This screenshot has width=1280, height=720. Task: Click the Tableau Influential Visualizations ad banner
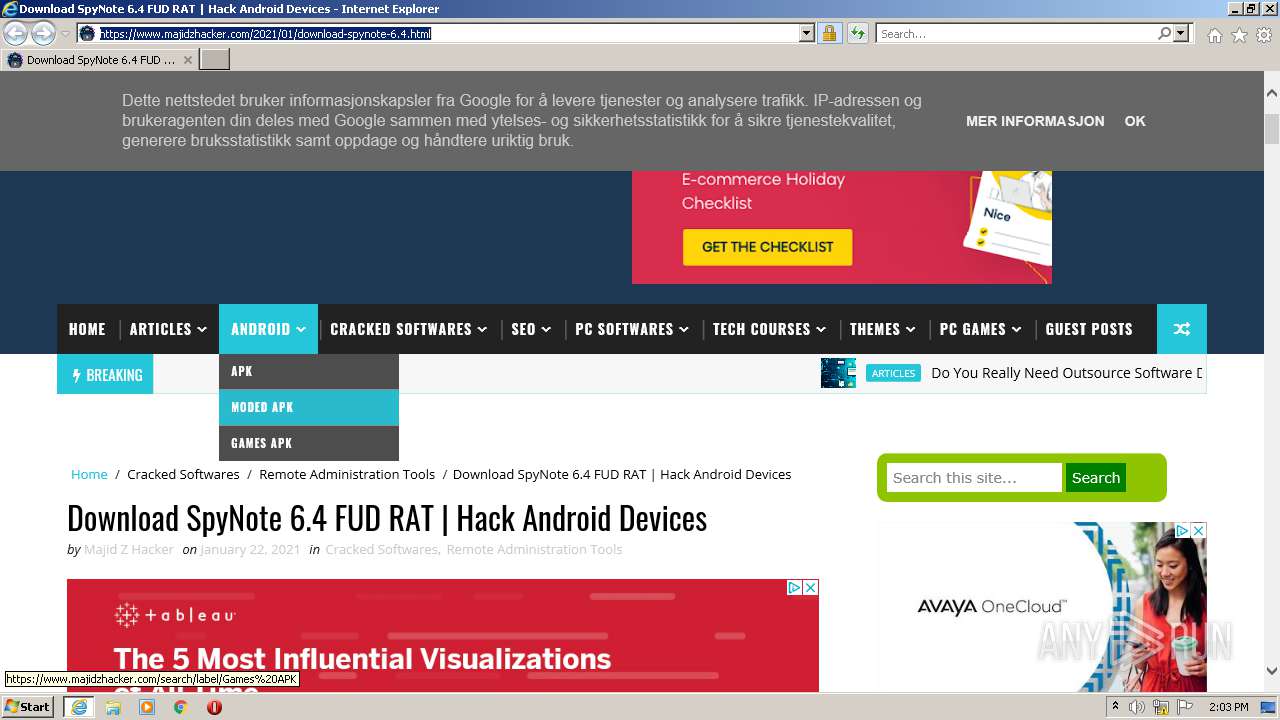click(x=443, y=636)
